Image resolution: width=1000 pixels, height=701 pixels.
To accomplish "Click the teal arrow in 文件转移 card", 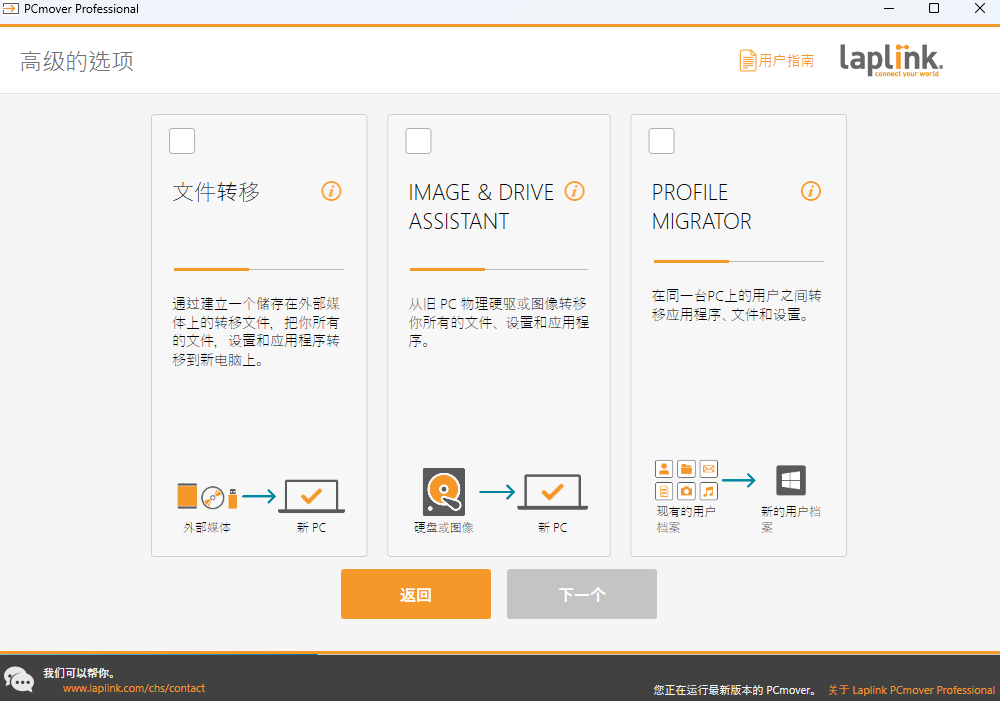I will pos(259,496).
